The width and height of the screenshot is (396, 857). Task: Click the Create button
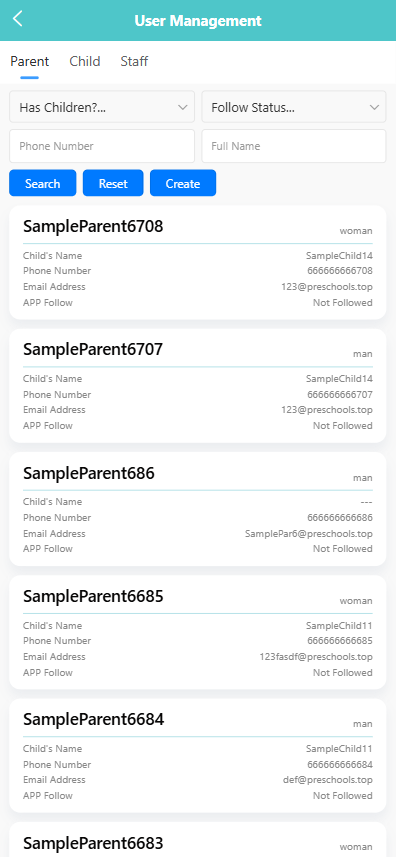click(x=183, y=183)
